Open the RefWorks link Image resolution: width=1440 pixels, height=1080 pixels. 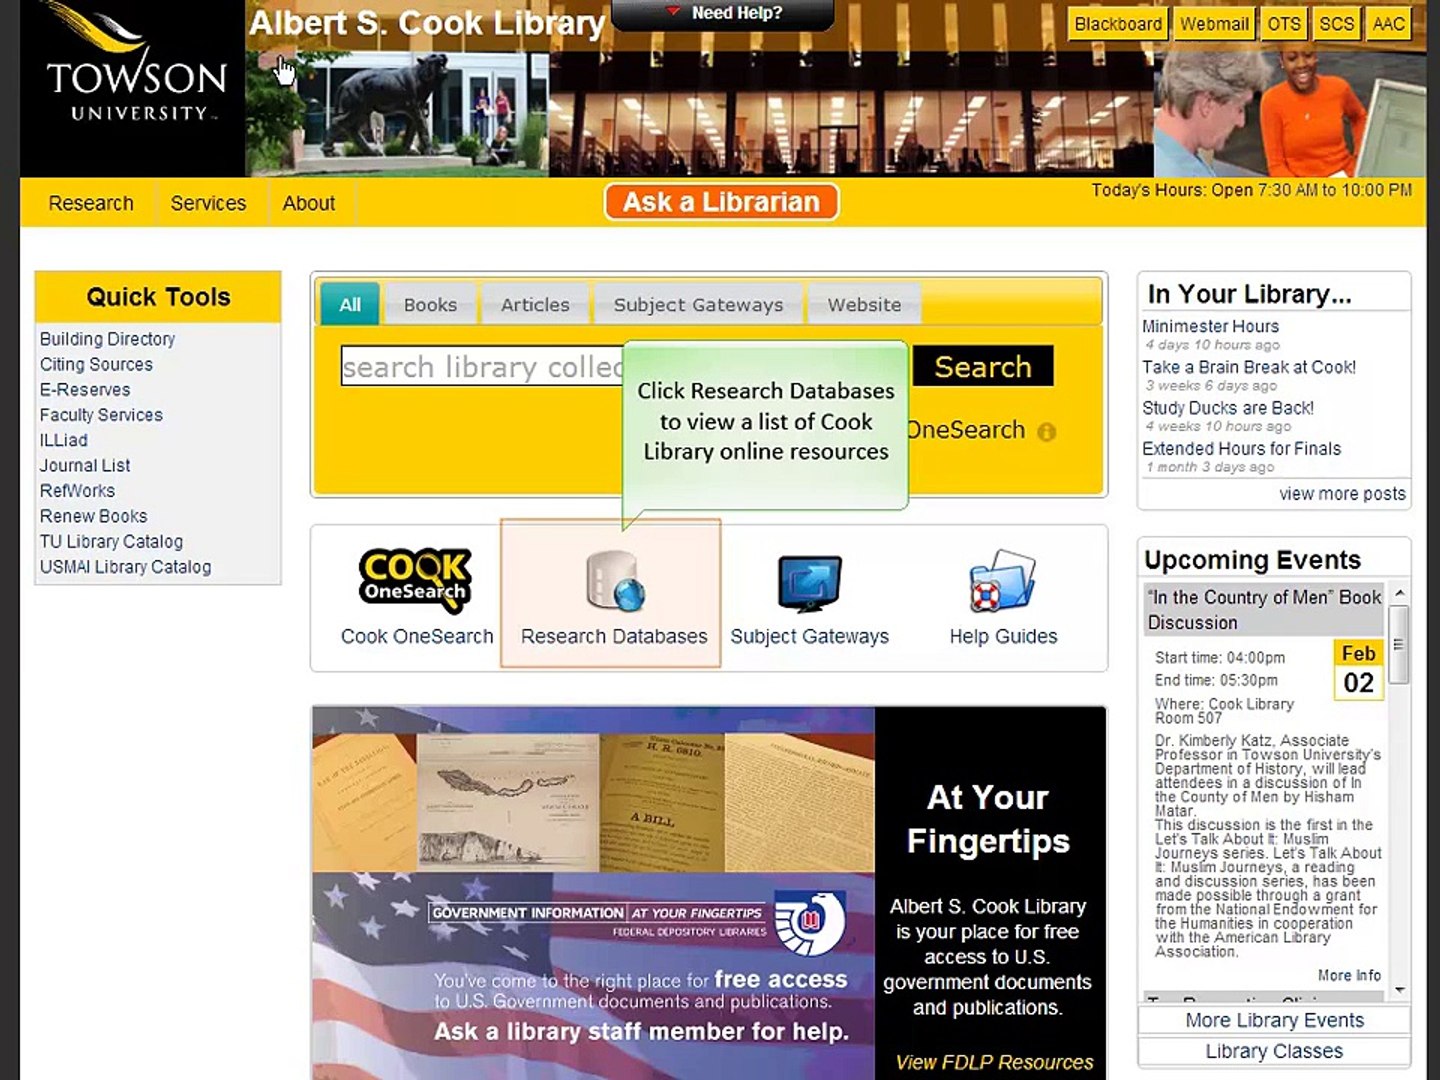click(x=77, y=491)
